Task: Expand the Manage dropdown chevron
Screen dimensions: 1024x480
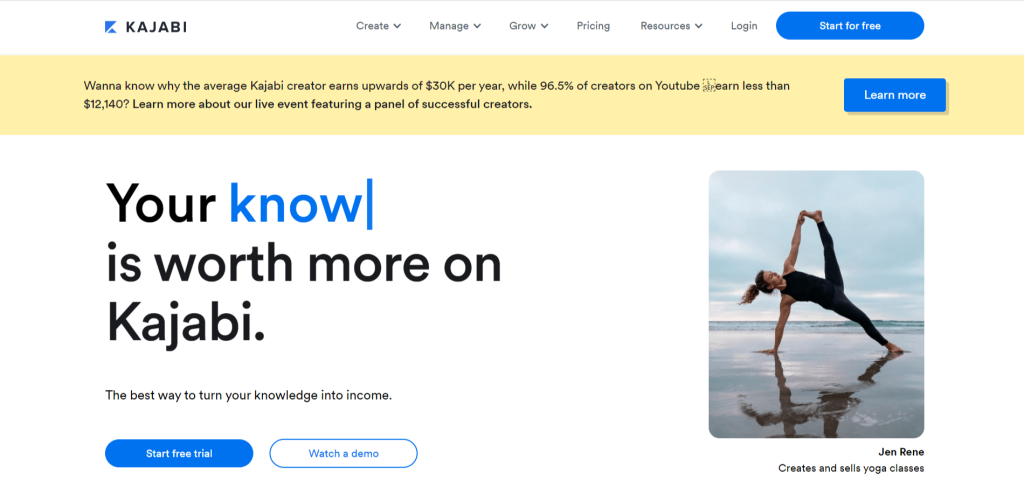Action: coord(477,26)
